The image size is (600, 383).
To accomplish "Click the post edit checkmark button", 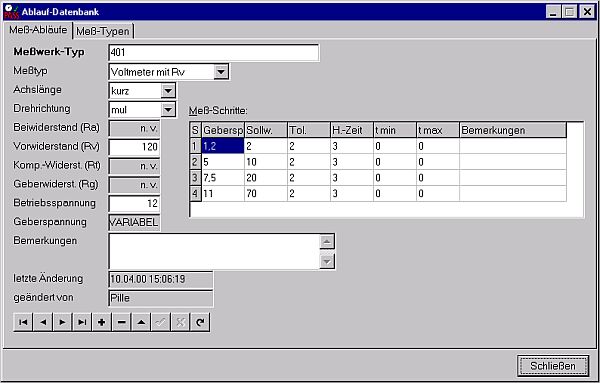I will point(161,323).
